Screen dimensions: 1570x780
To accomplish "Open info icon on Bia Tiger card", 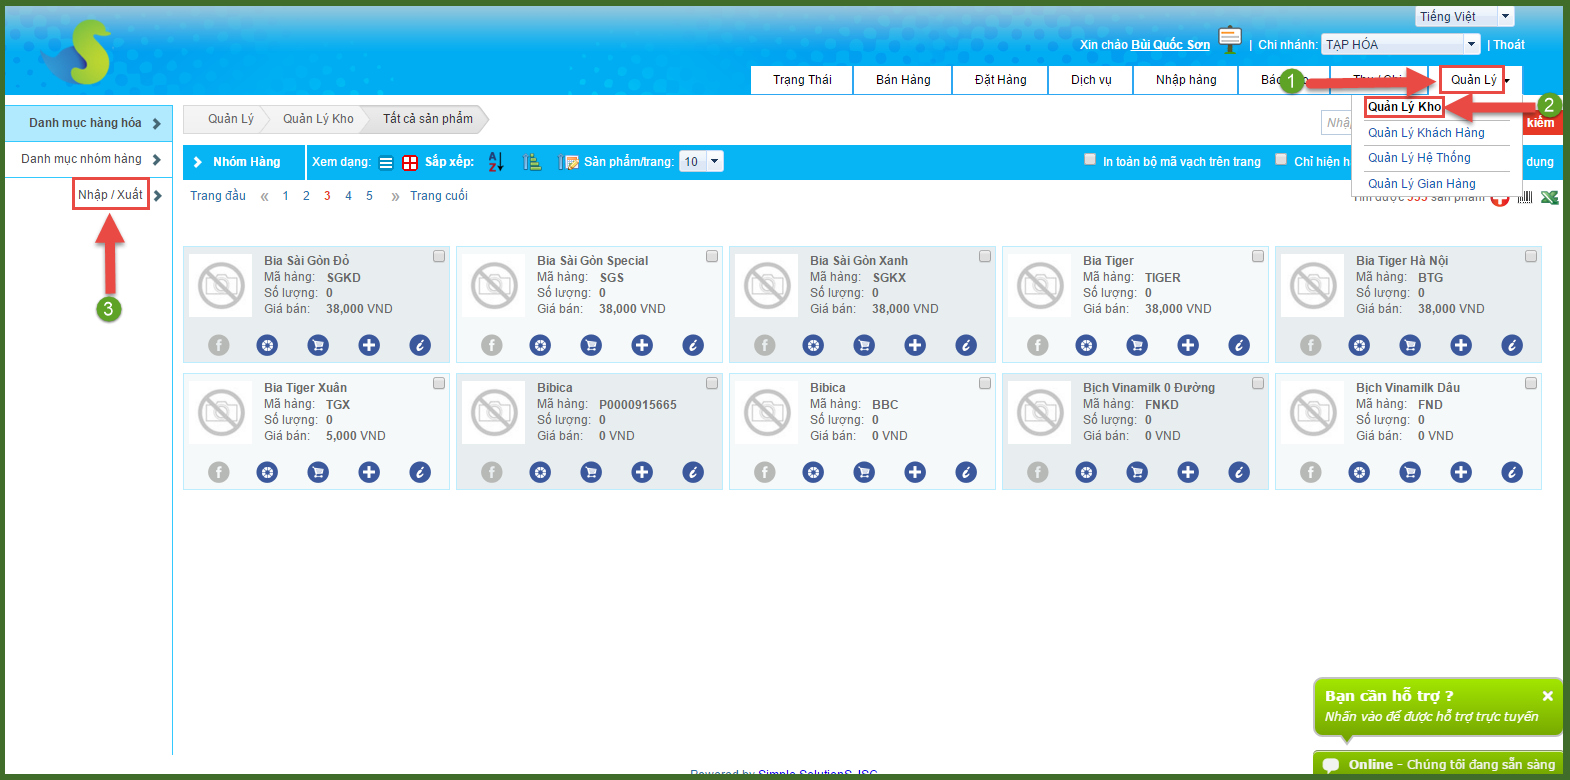I will (1239, 345).
